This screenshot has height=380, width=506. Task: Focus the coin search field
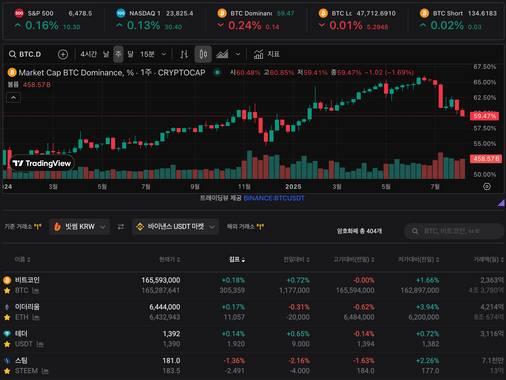click(454, 231)
